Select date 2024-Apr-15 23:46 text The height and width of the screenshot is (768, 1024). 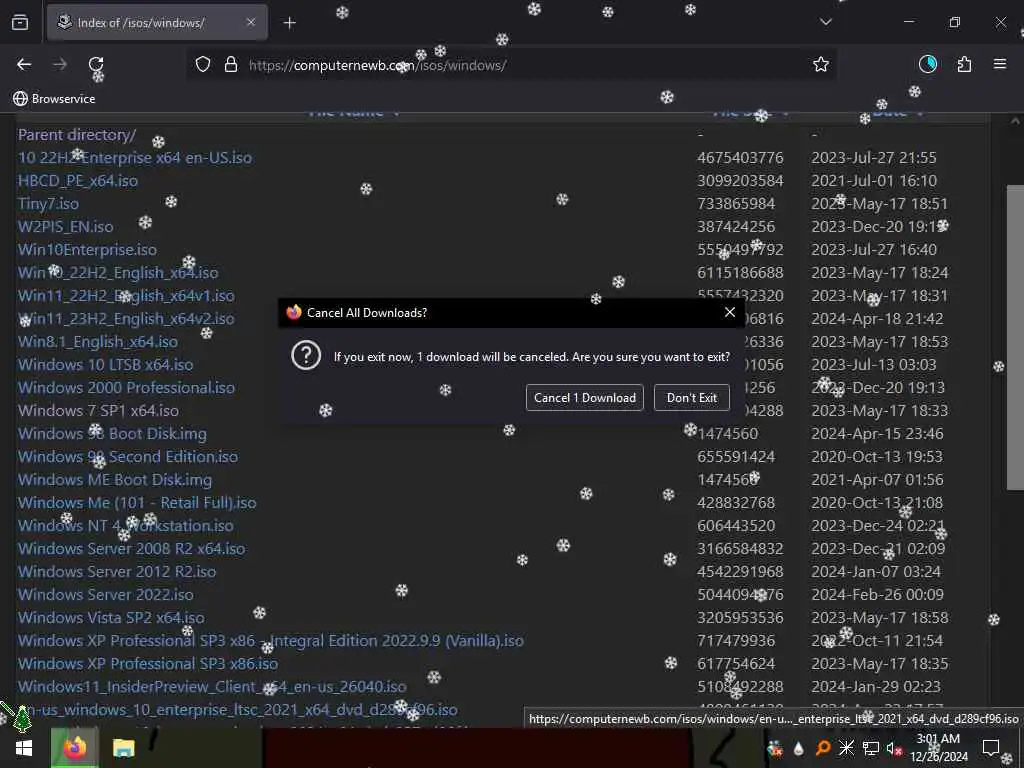[x=877, y=433]
